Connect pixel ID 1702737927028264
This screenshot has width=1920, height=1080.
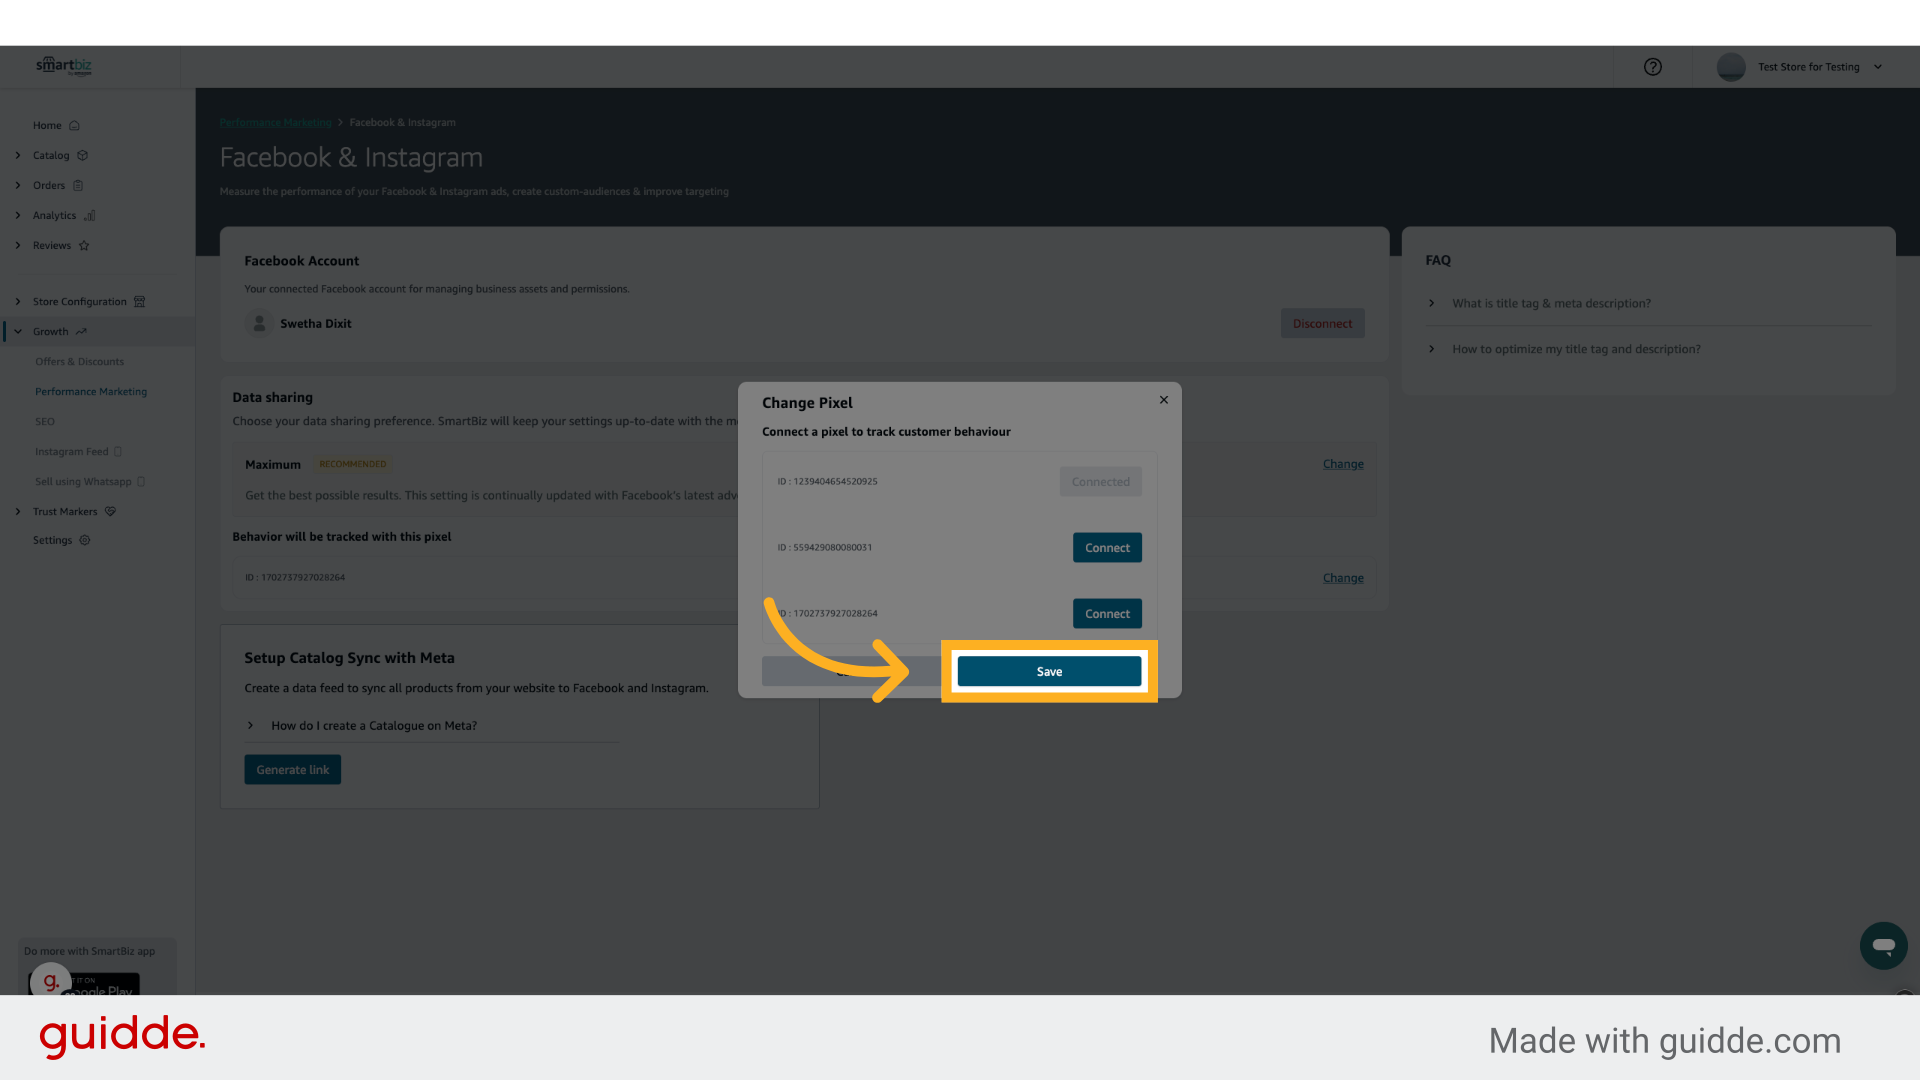tap(1107, 614)
